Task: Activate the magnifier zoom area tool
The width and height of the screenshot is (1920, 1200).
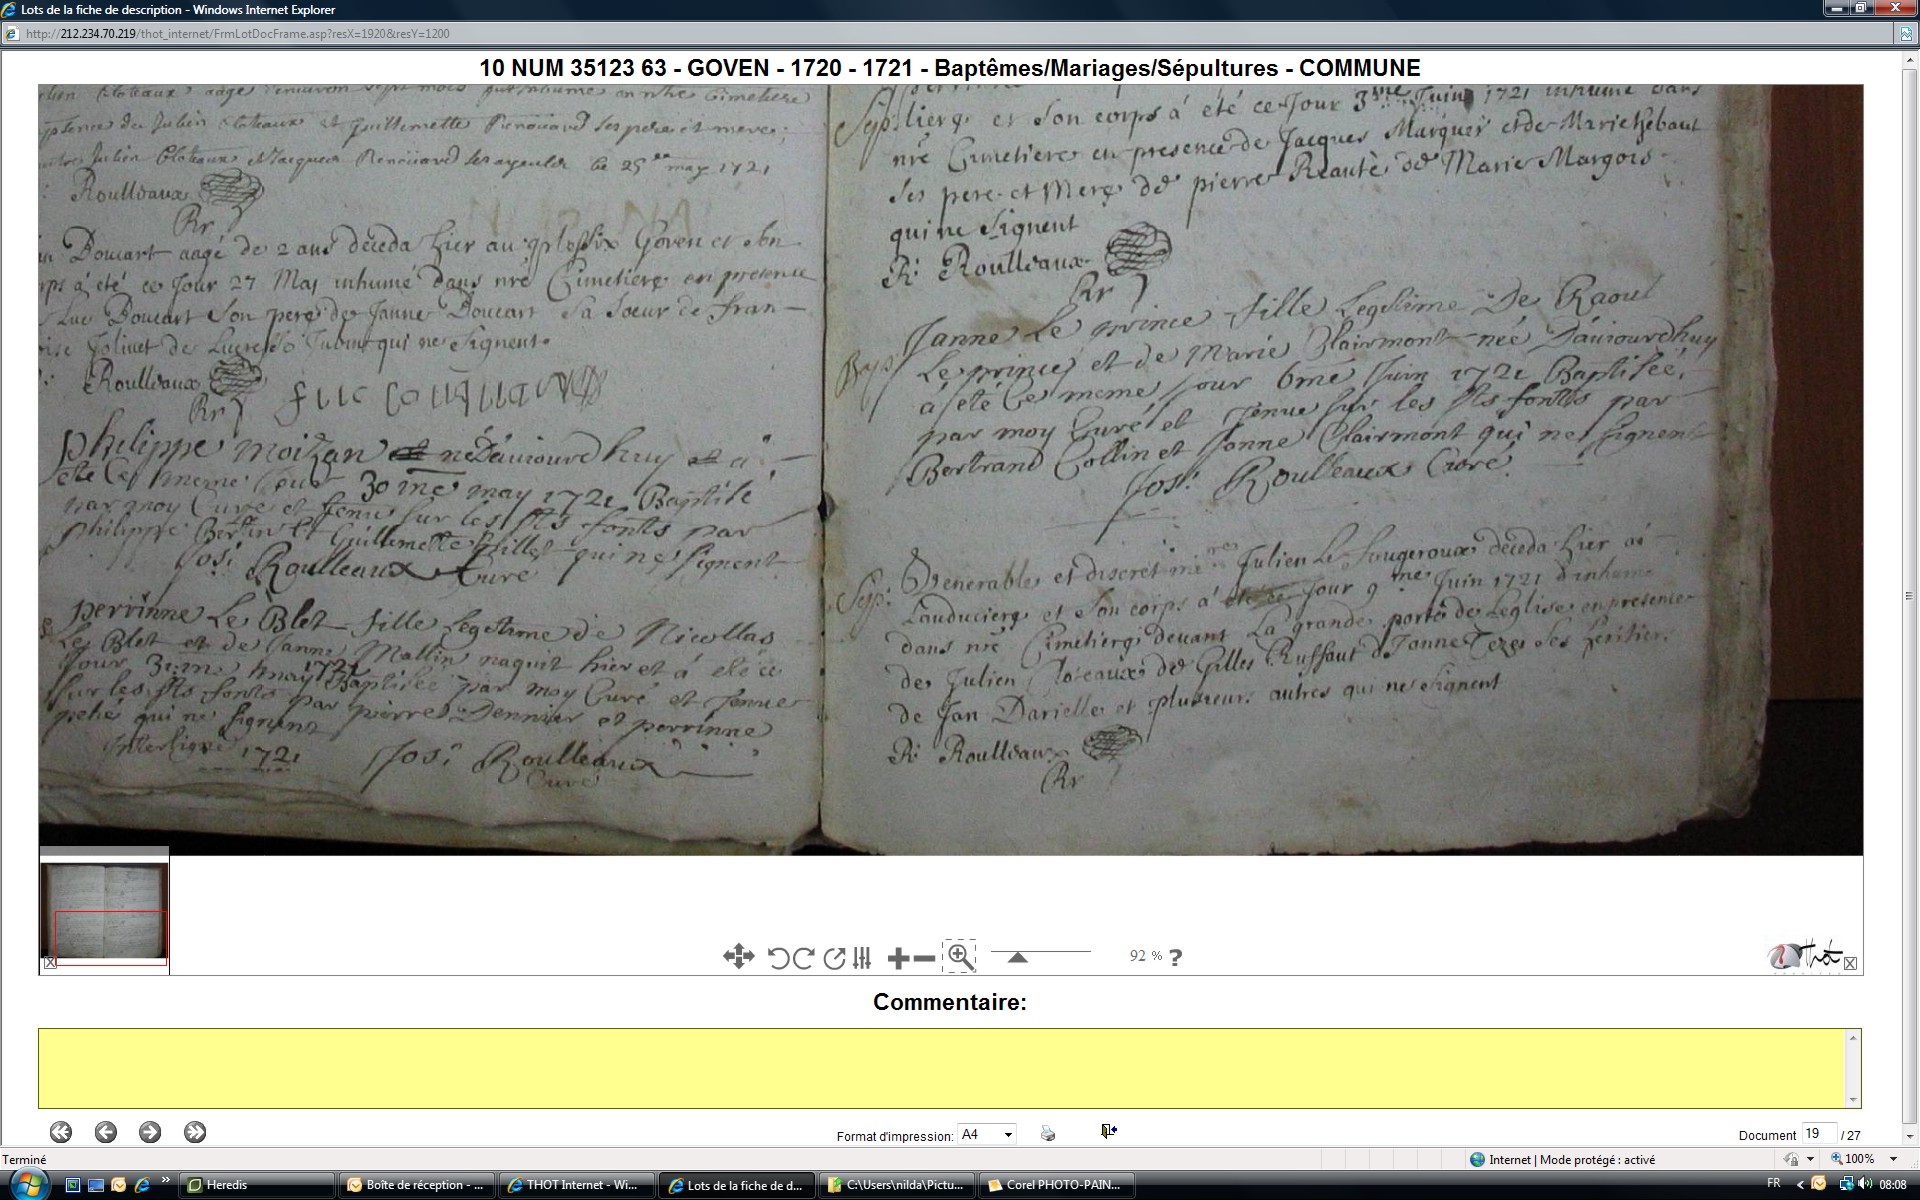Action: (x=960, y=957)
